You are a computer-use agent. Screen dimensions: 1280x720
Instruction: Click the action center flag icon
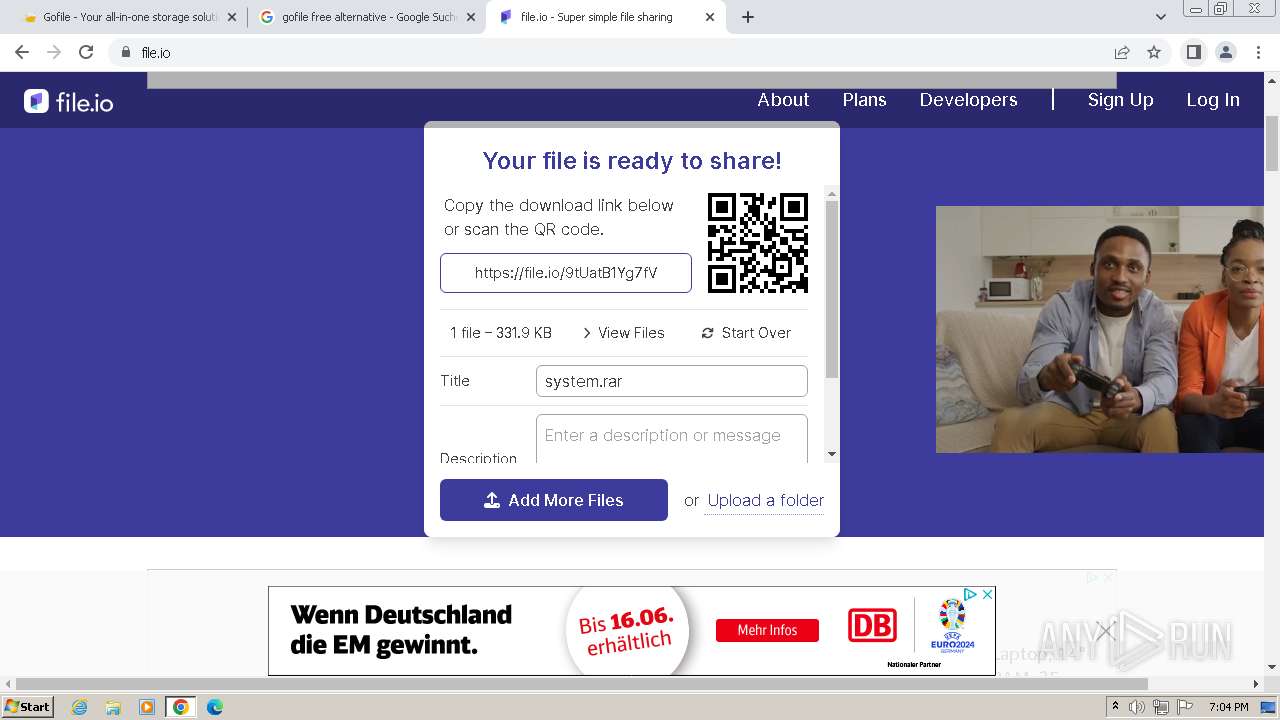pyautogui.click(x=1185, y=707)
